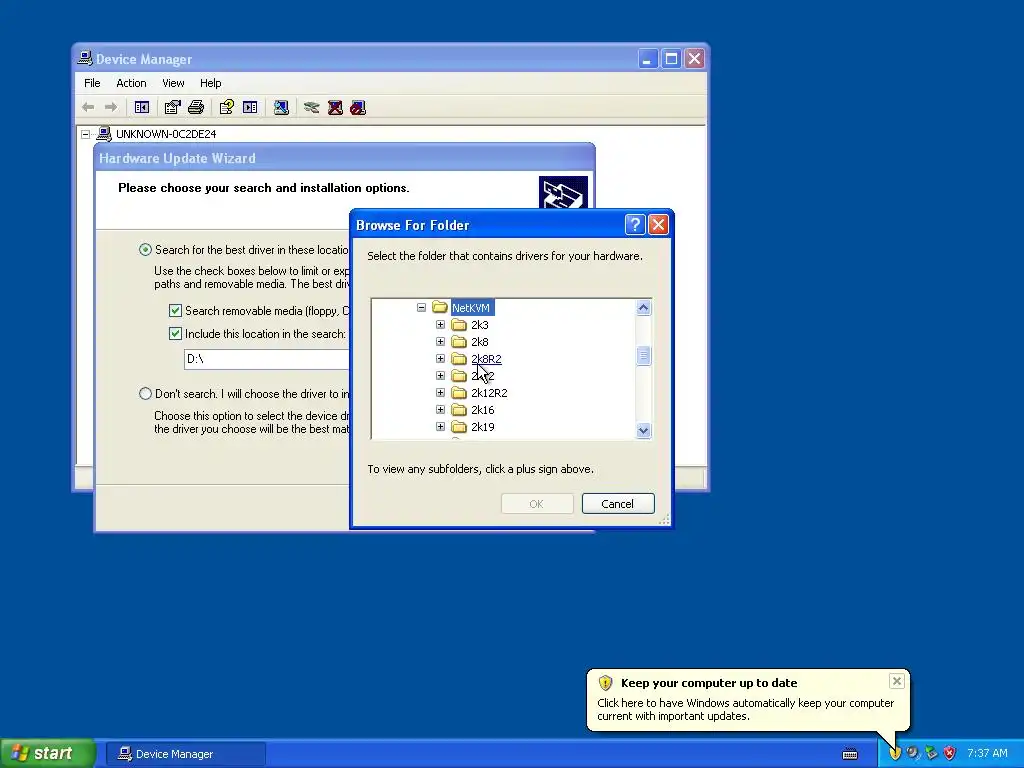Screen dimensions: 1024x768
Task: Open the Help menu
Action: point(210,83)
